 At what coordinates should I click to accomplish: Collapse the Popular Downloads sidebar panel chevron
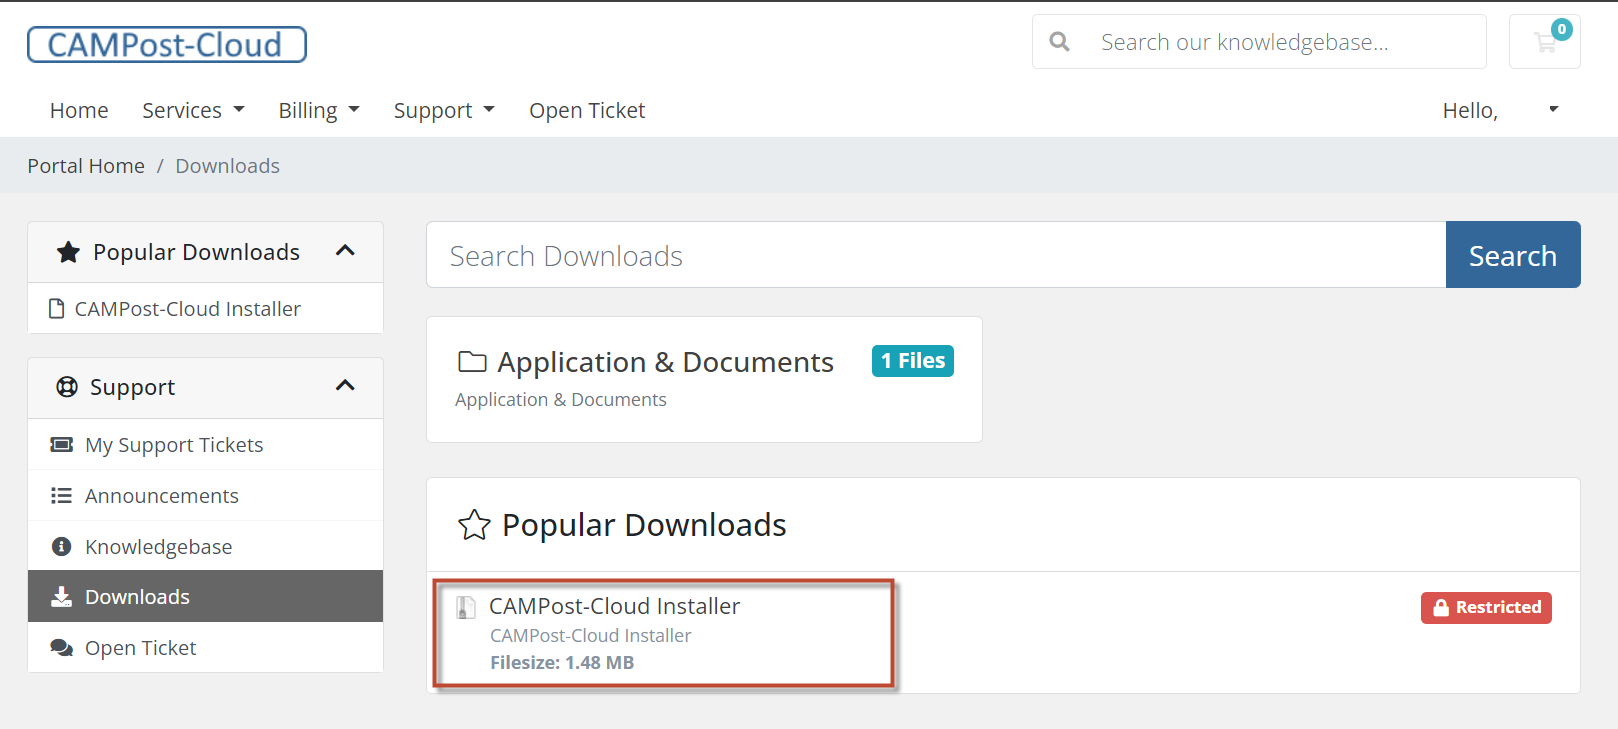pyautogui.click(x=345, y=251)
